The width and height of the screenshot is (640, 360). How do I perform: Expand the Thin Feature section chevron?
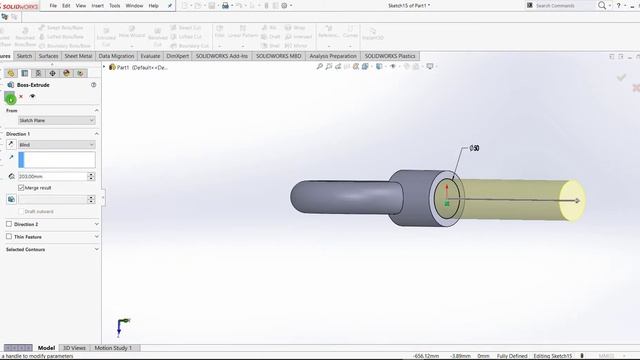point(96,236)
